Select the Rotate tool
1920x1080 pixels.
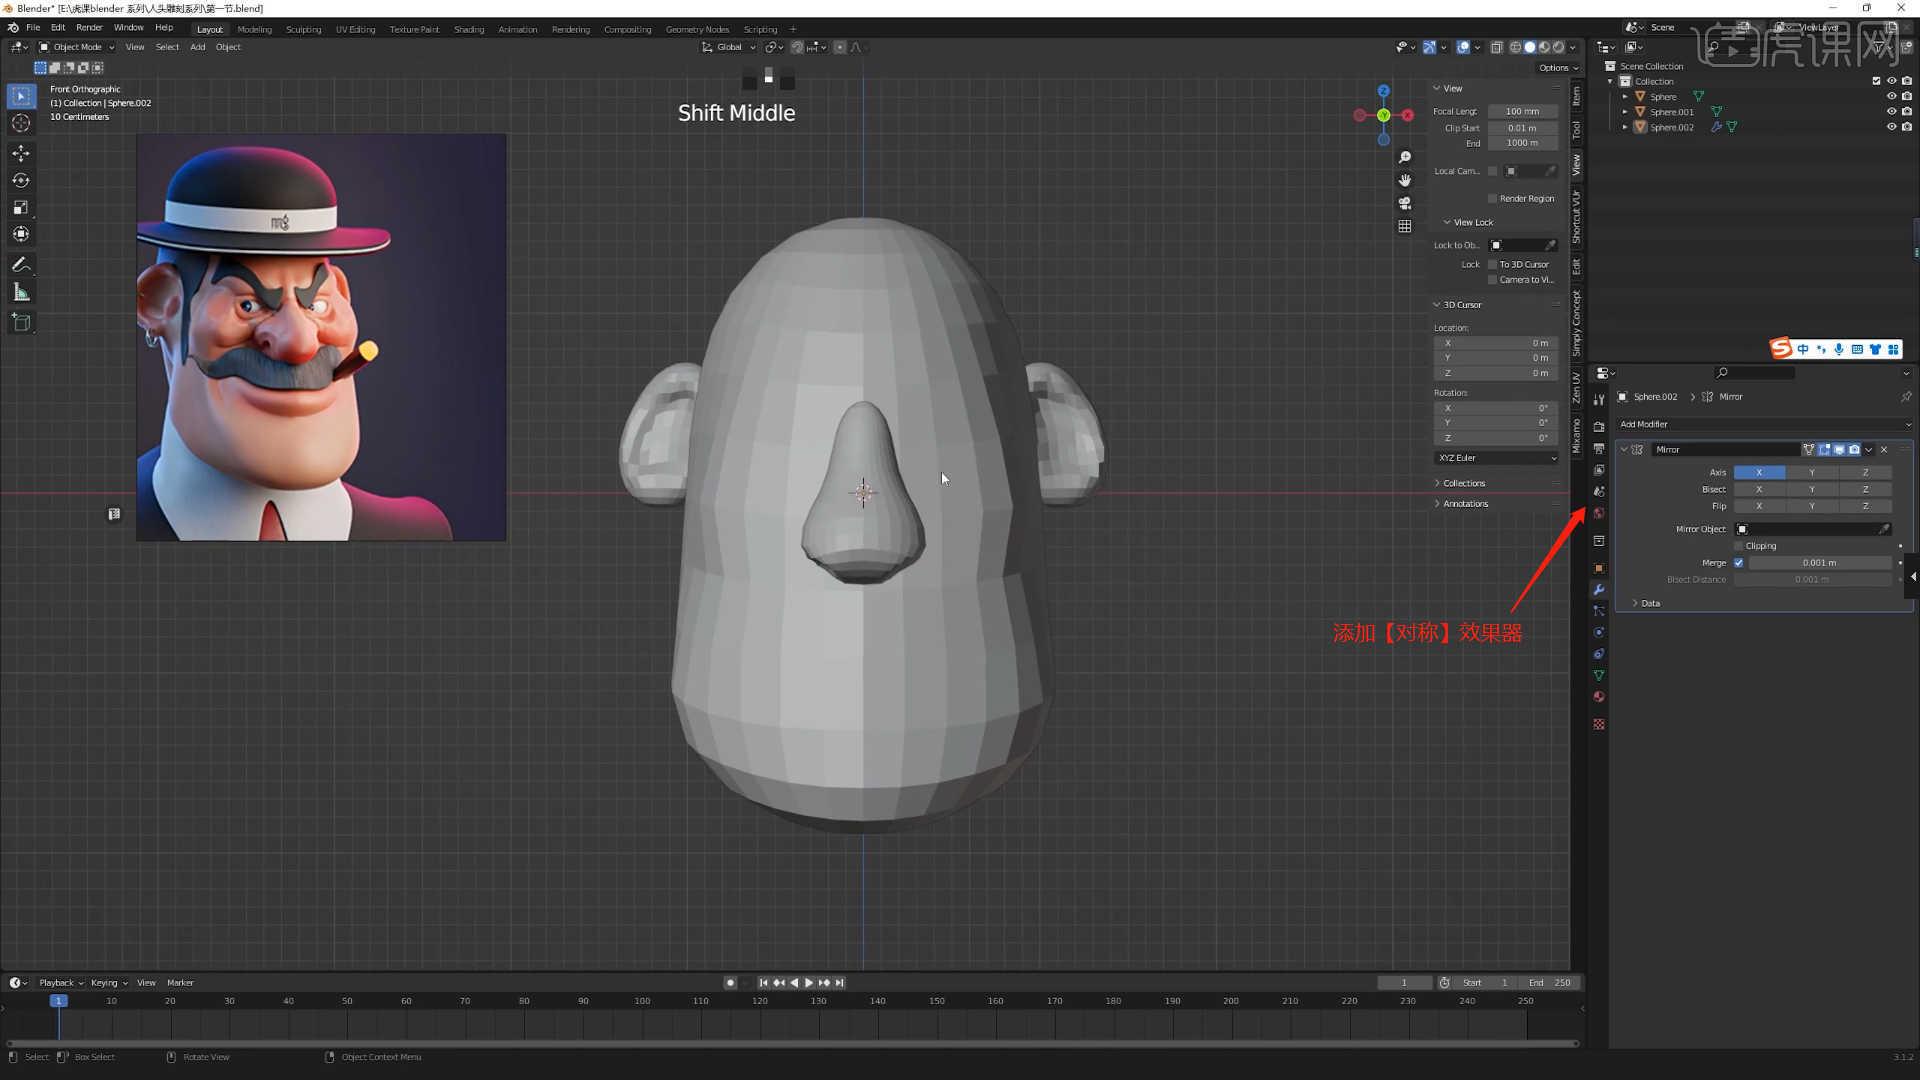(x=21, y=180)
